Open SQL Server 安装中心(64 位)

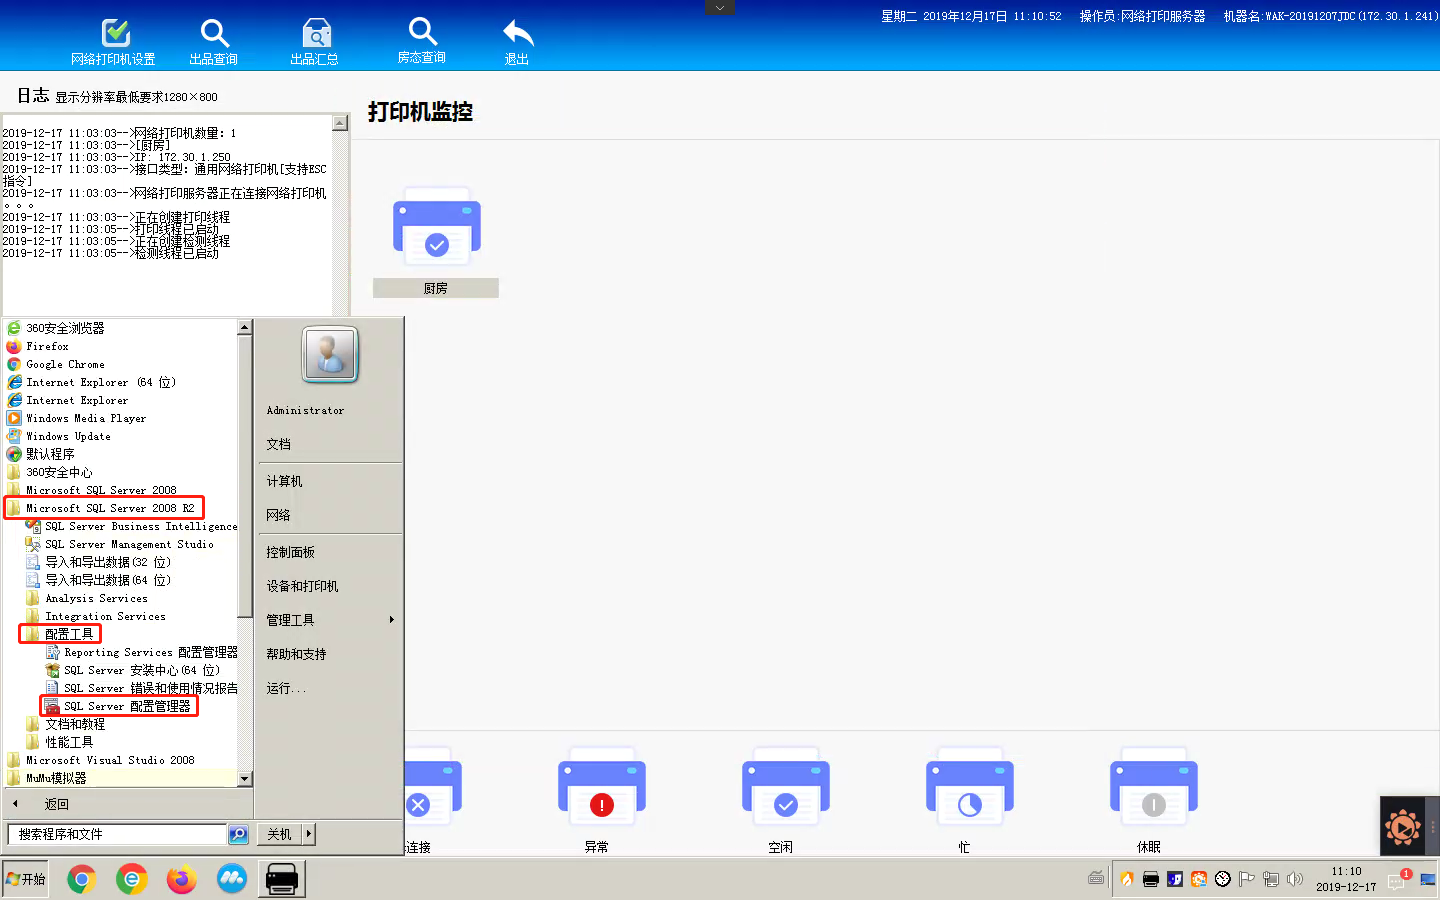click(132, 670)
